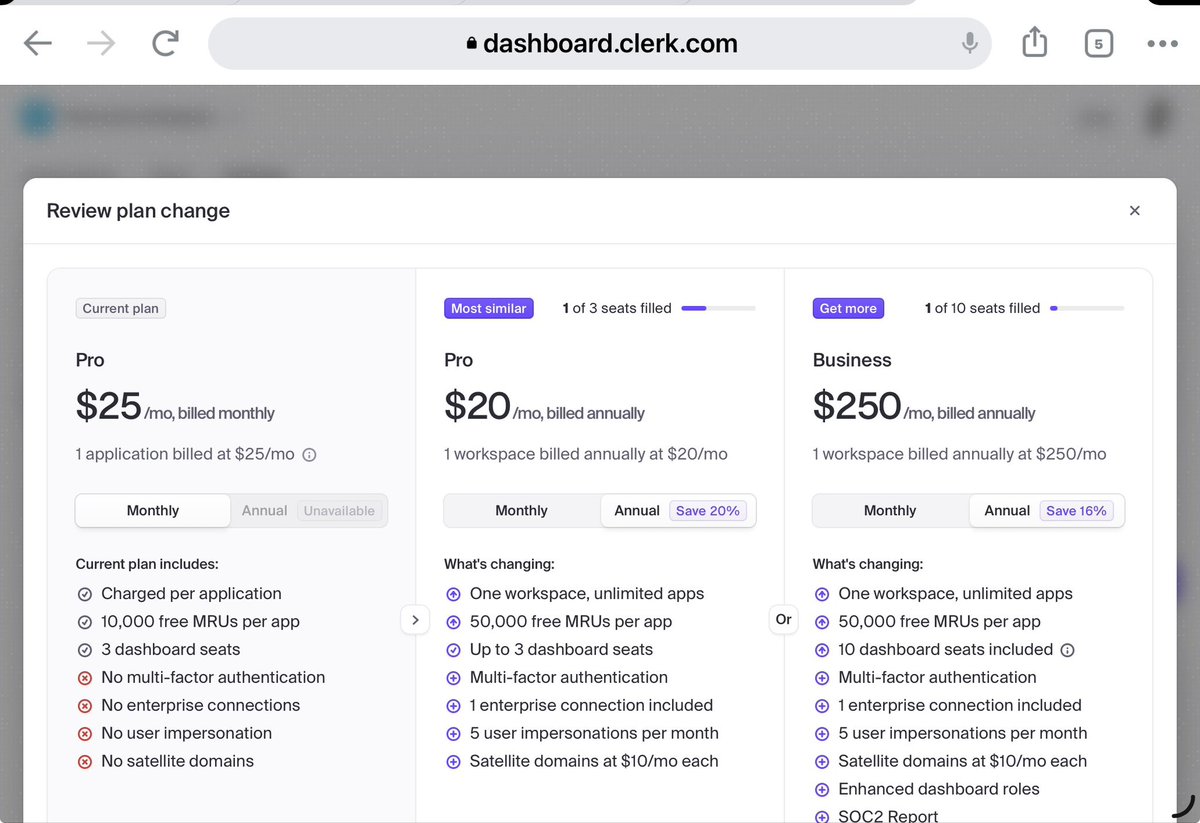This screenshot has height=823, width=1200.
Task: Click plus icon beside Enhanced dashboard roles
Action: click(822, 790)
